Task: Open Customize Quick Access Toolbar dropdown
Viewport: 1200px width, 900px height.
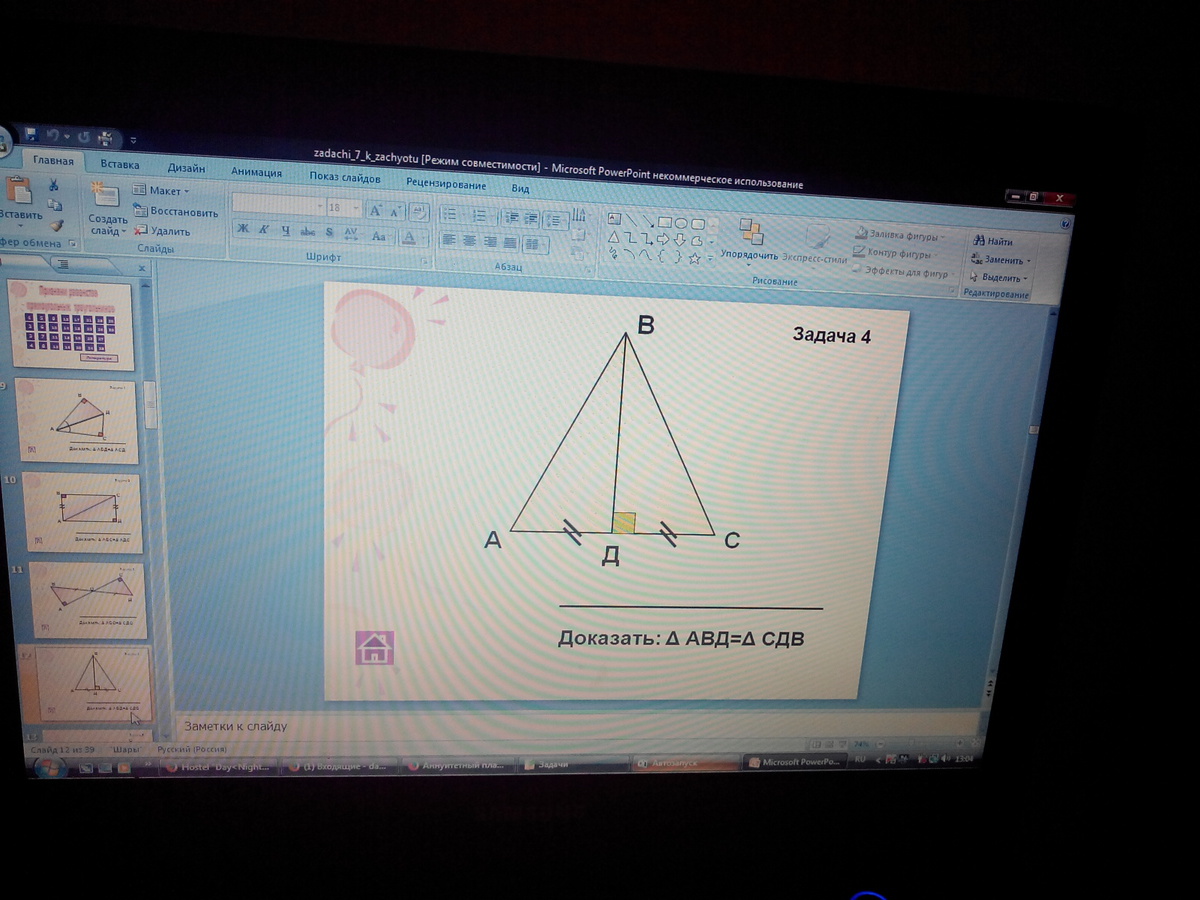Action: click(133, 139)
